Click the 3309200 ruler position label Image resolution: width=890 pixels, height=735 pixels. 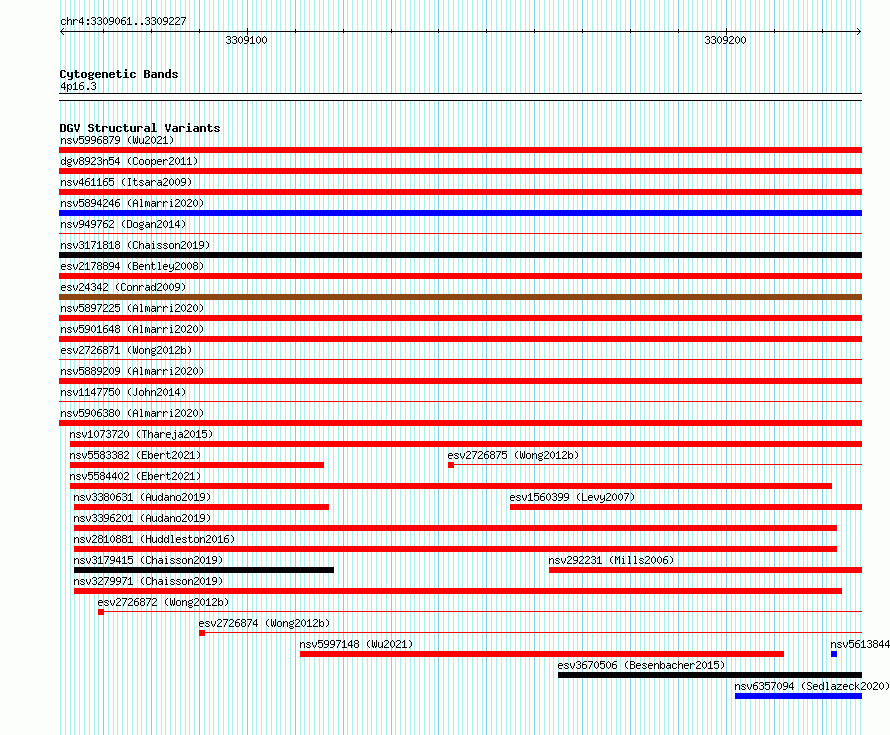click(725, 40)
